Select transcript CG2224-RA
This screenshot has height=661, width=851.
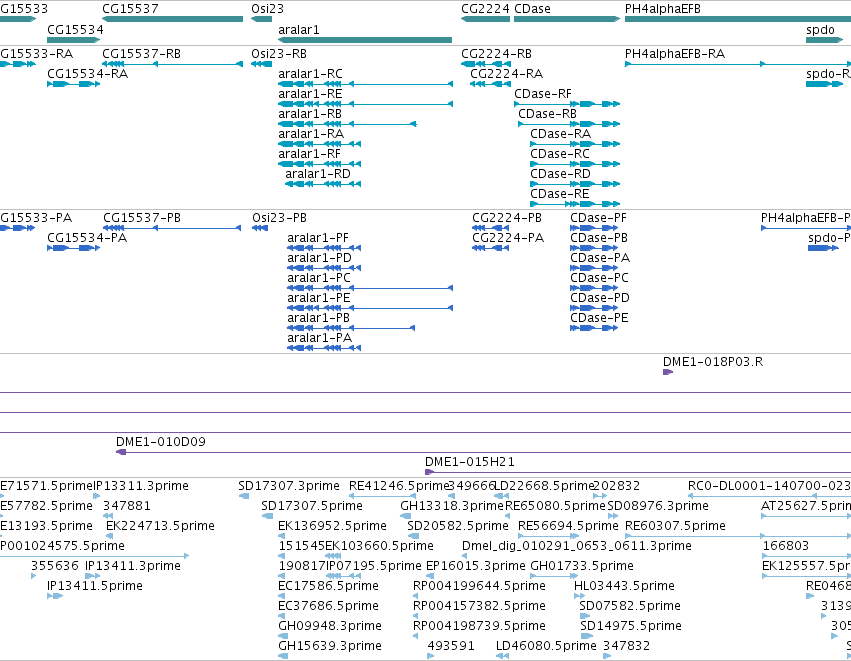(490, 84)
